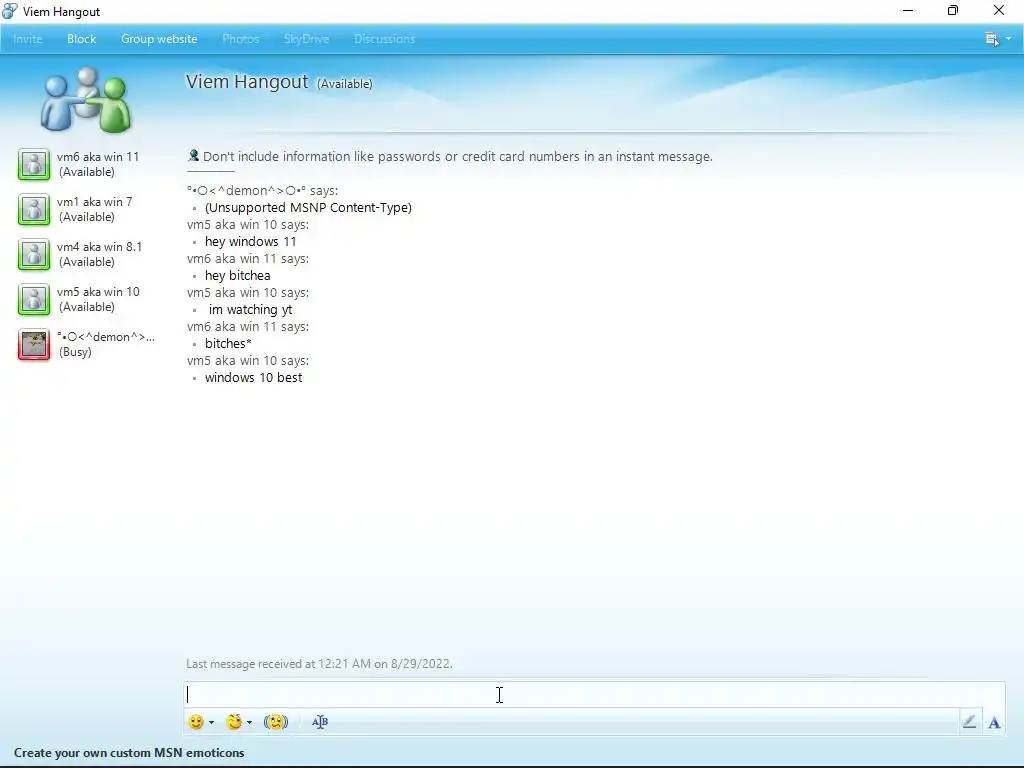Viewport: 1024px width, 768px height.
Task: Expand the show-menu dropdown arrow
Action: [x=1008, y=39]
